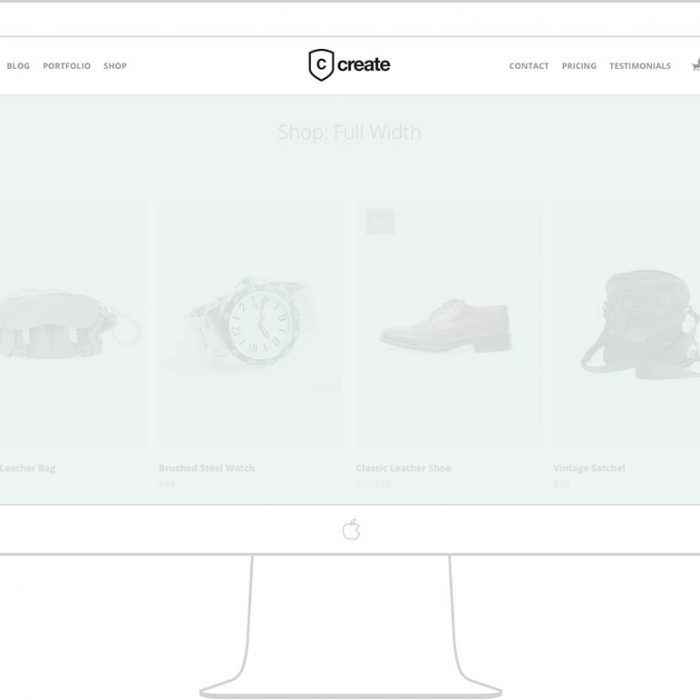Image resolution: width=700 pixels, height=700 pixels.
Task: Open the Brushed Steel Watch image
Action: tap(250, 322)
